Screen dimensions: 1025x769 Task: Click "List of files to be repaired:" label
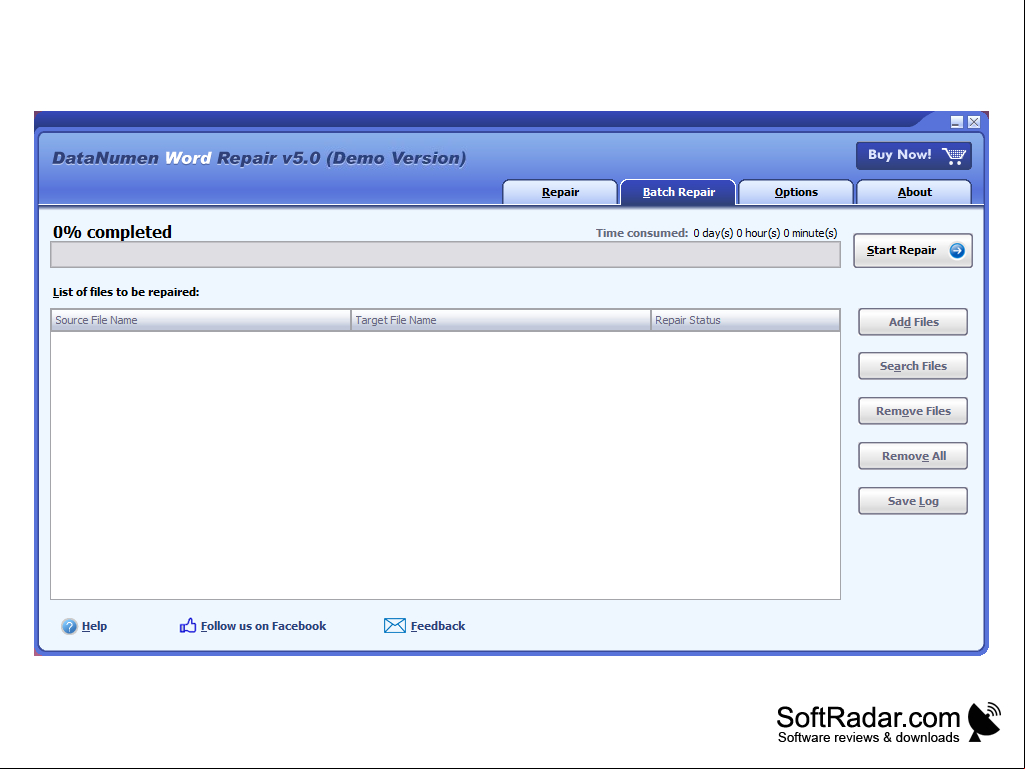coord(126,292)
